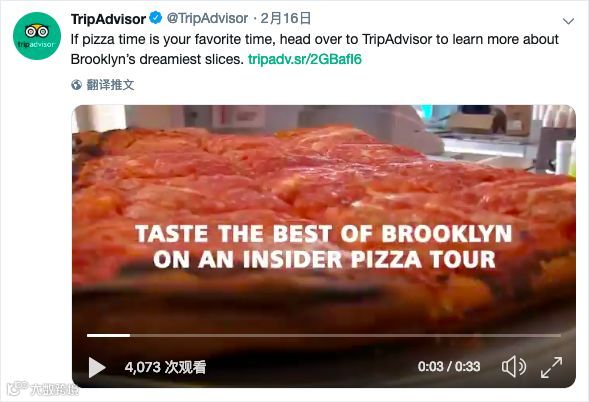Open the tweet options chevron dropdown

[x=568, y=21]
